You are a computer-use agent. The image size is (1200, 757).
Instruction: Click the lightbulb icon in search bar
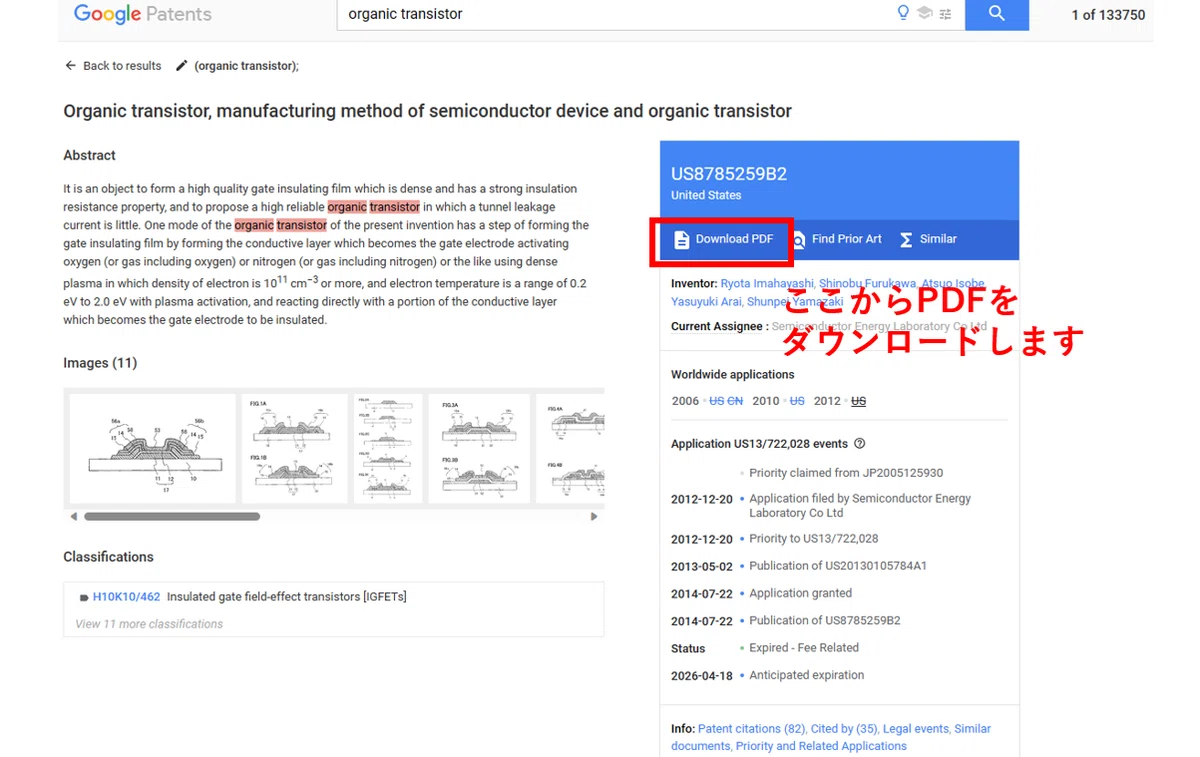tap(904, 14)
